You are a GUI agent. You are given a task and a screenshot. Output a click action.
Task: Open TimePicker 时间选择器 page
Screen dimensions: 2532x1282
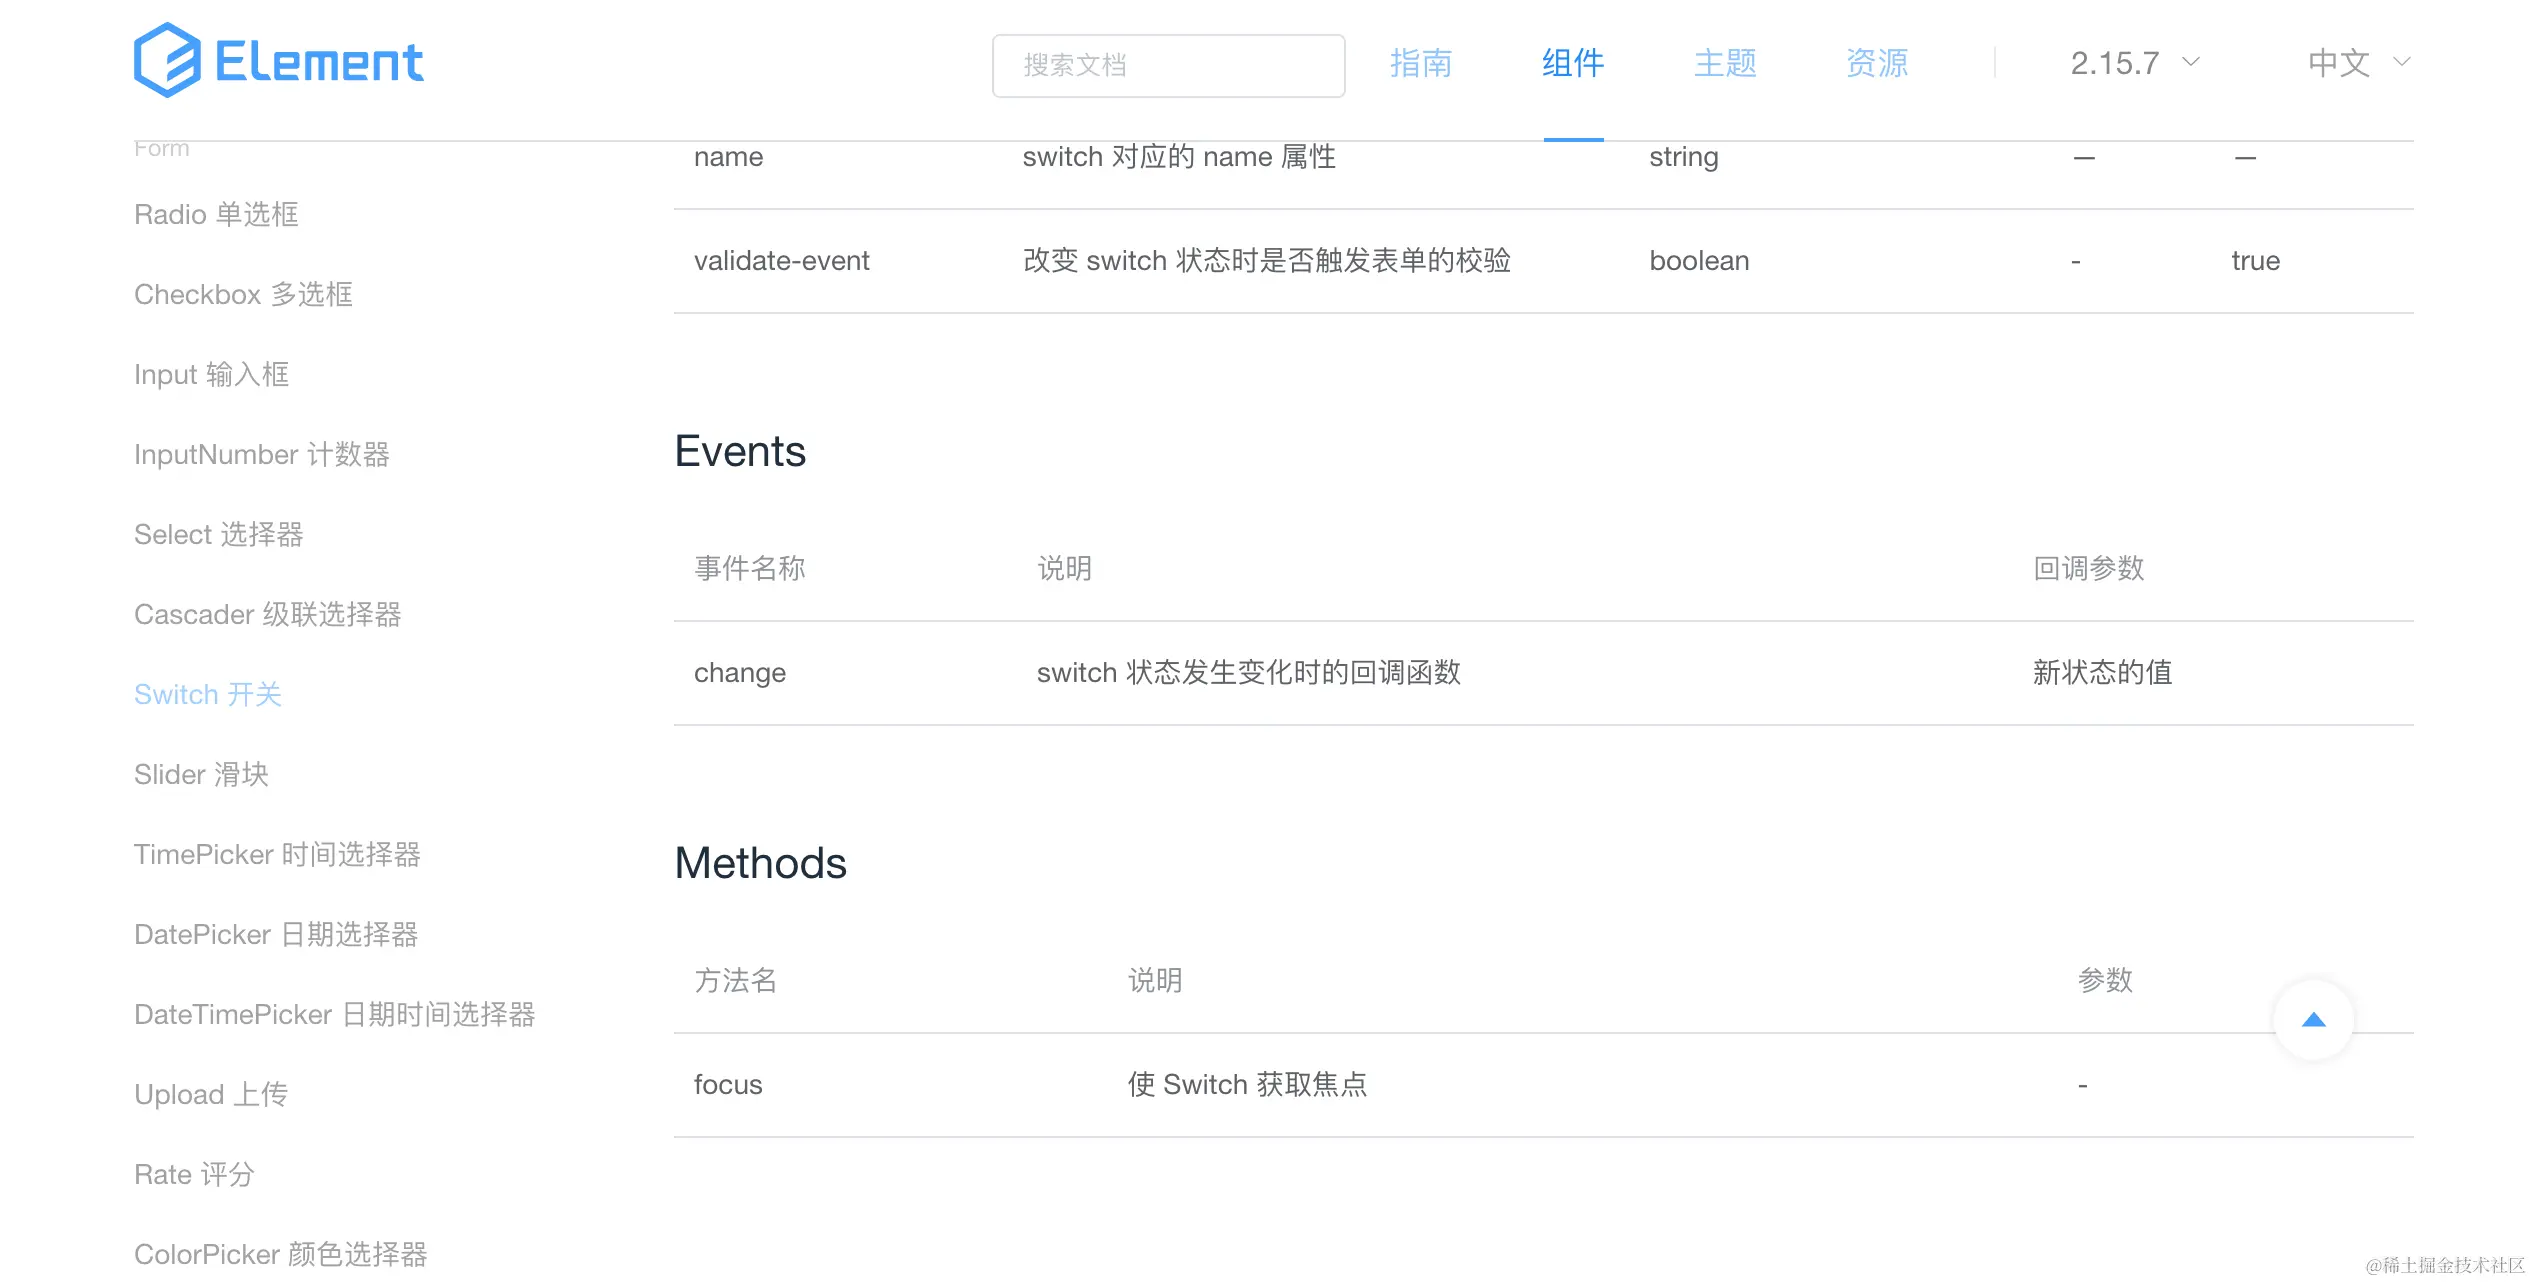[x=277, y=854]
